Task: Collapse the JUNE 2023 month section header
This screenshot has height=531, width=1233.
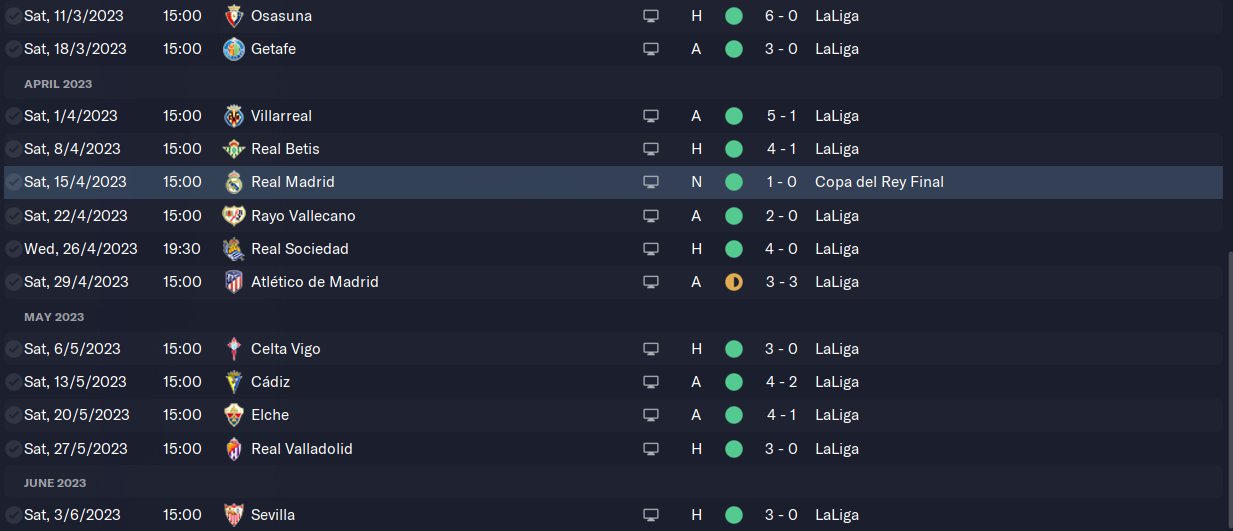Action: [x=613, y=482]
